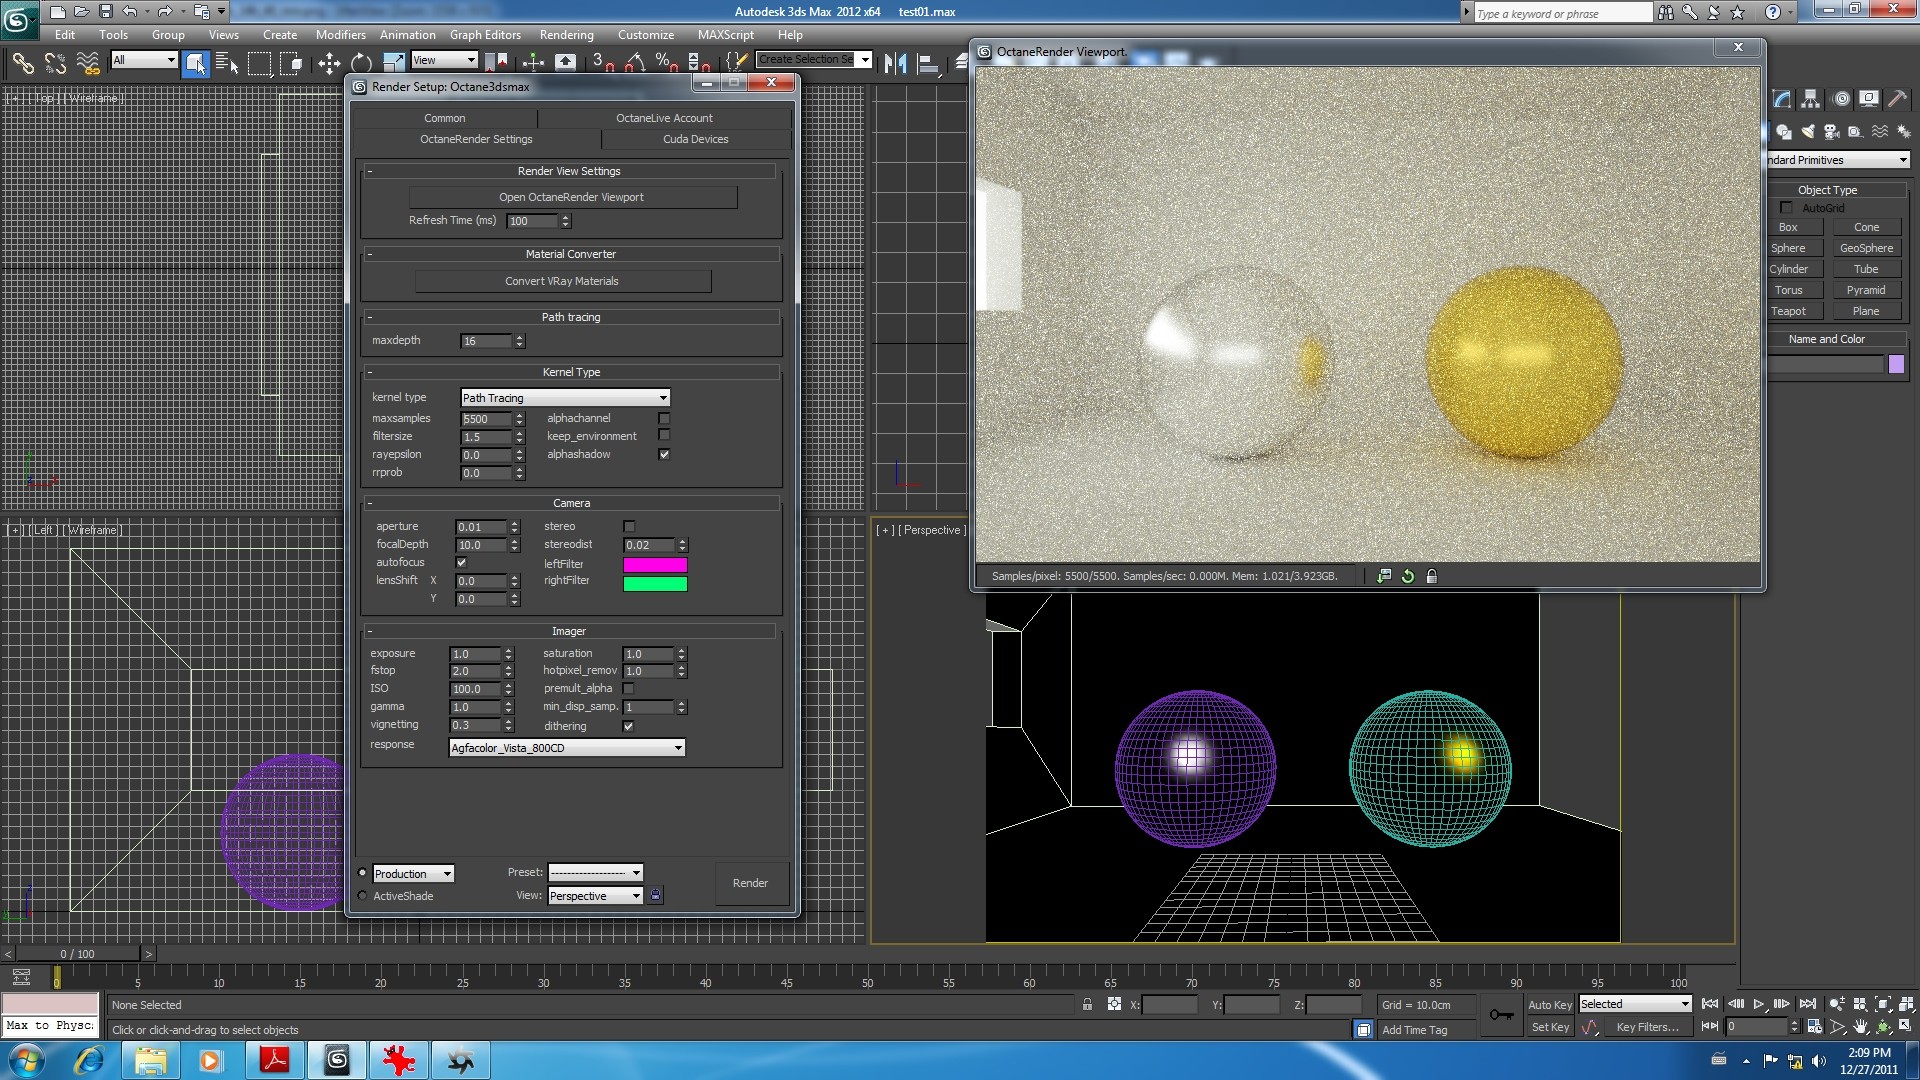The height and width of the screenshot is (1080, 1920).
Task: Click the Mirror tool icon
Action: click(895, 64)
